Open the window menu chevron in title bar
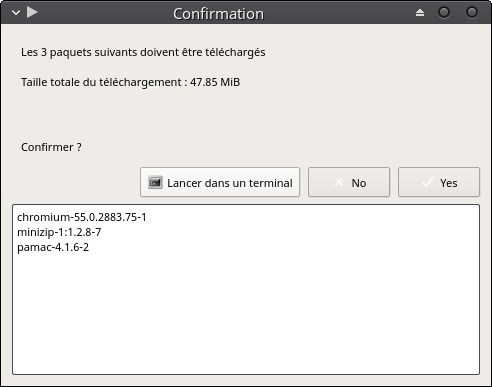This screenshot has width=492, height=387. 16,13
